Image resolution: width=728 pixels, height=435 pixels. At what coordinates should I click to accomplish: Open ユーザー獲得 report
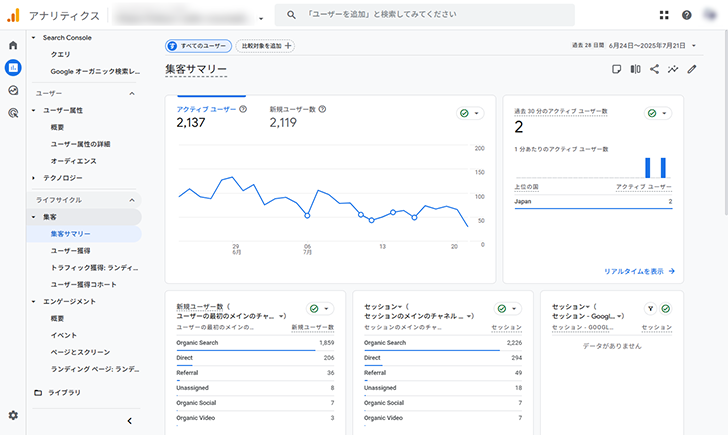pos(70,251)
